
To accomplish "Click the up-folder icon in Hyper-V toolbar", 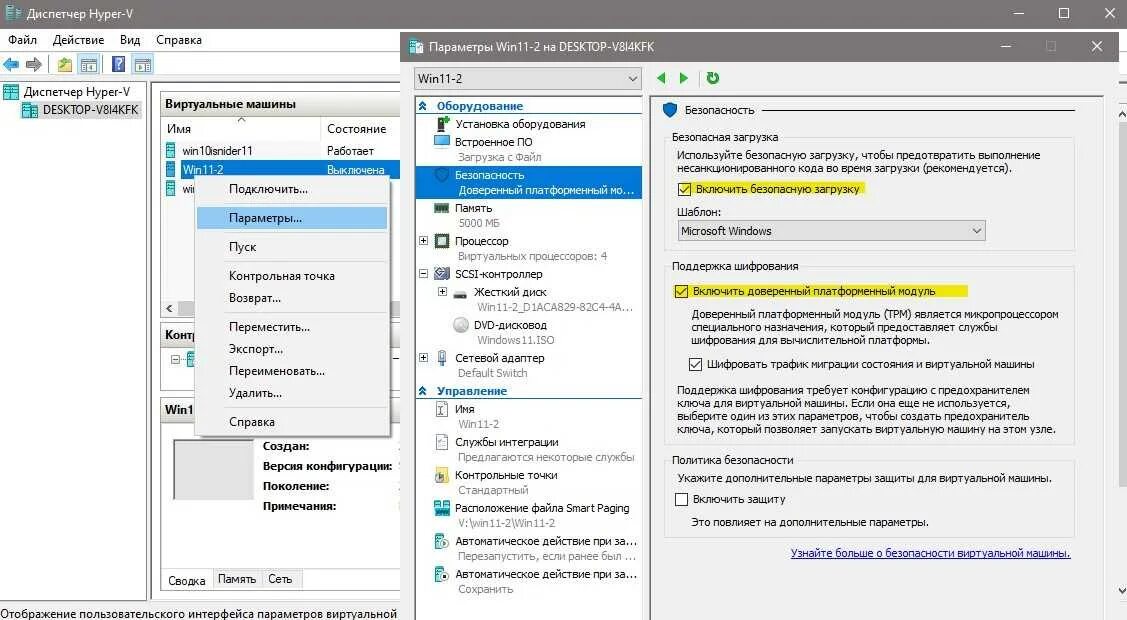I will [65, 65].
